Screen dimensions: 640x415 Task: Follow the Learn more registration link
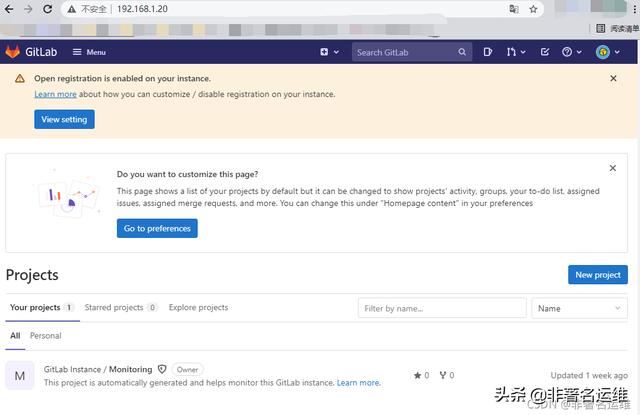[x=56, y=94]
